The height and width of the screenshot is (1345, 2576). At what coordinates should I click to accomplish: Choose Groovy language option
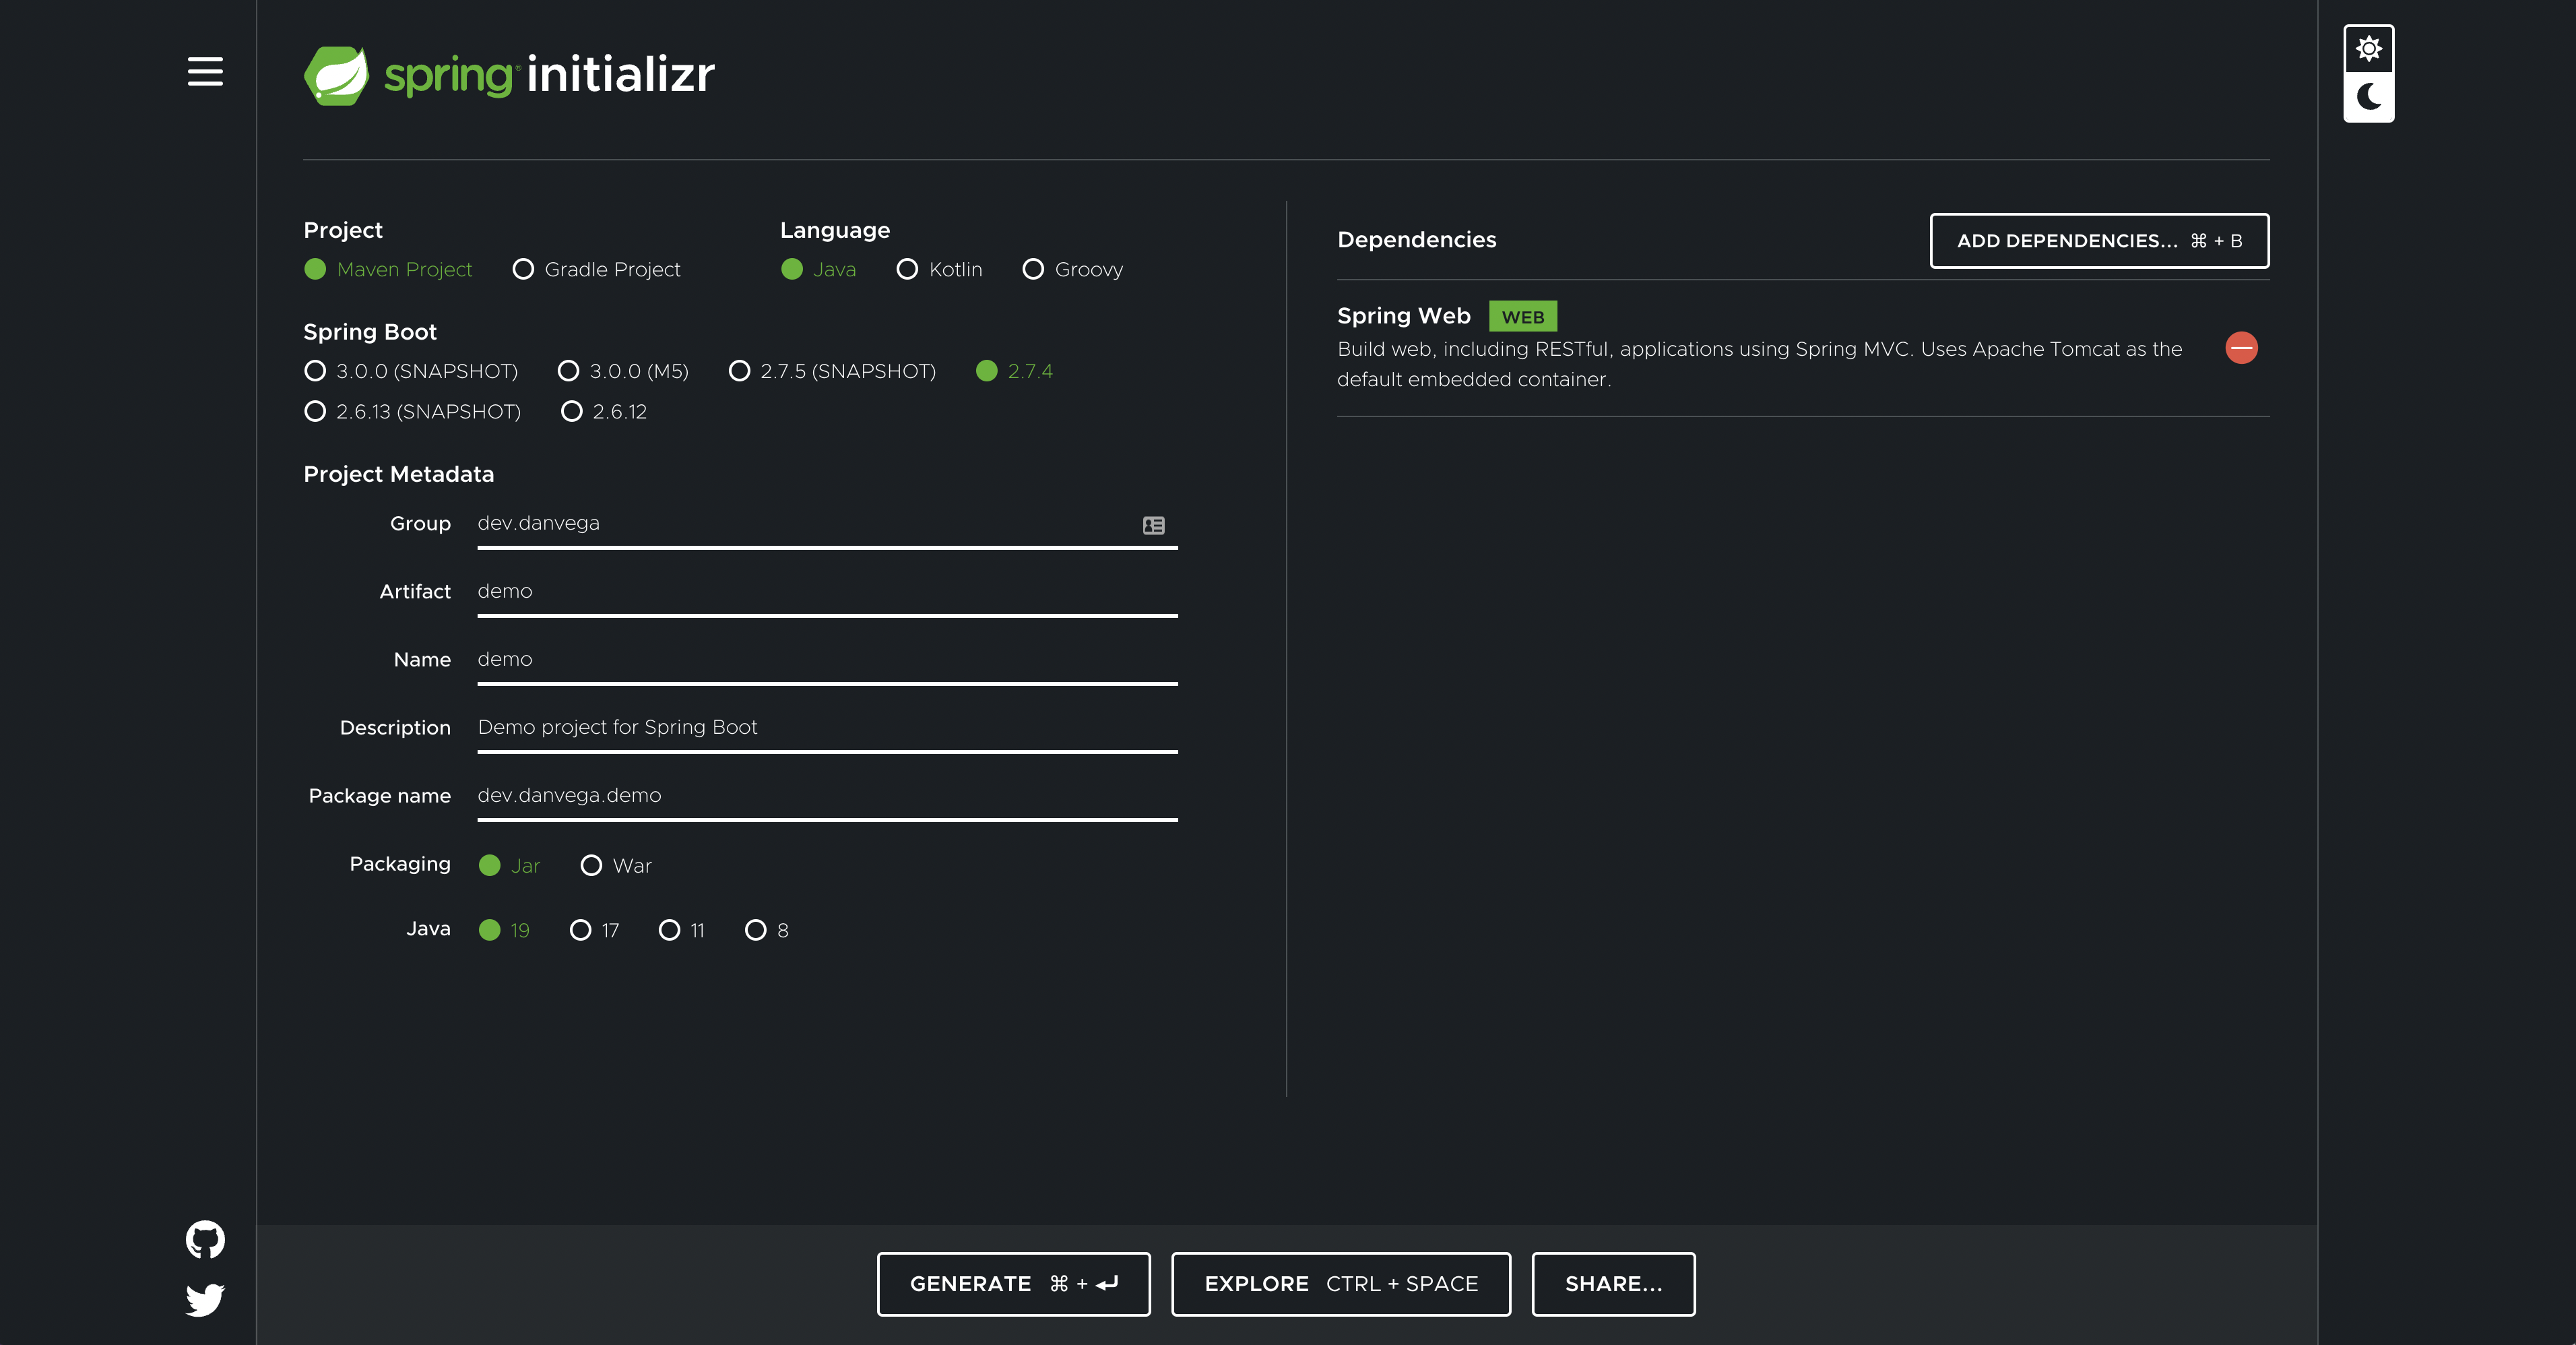1033,269
